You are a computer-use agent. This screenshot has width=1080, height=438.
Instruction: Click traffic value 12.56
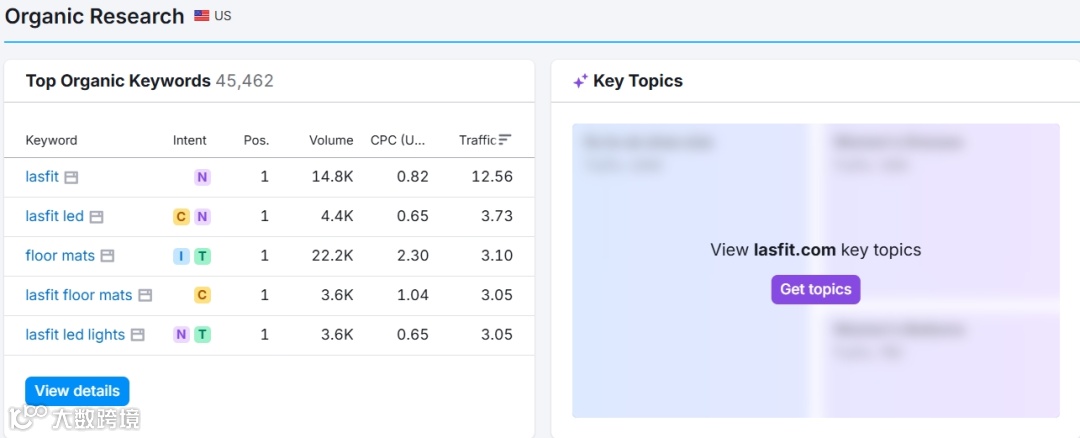tap(492, 177)
